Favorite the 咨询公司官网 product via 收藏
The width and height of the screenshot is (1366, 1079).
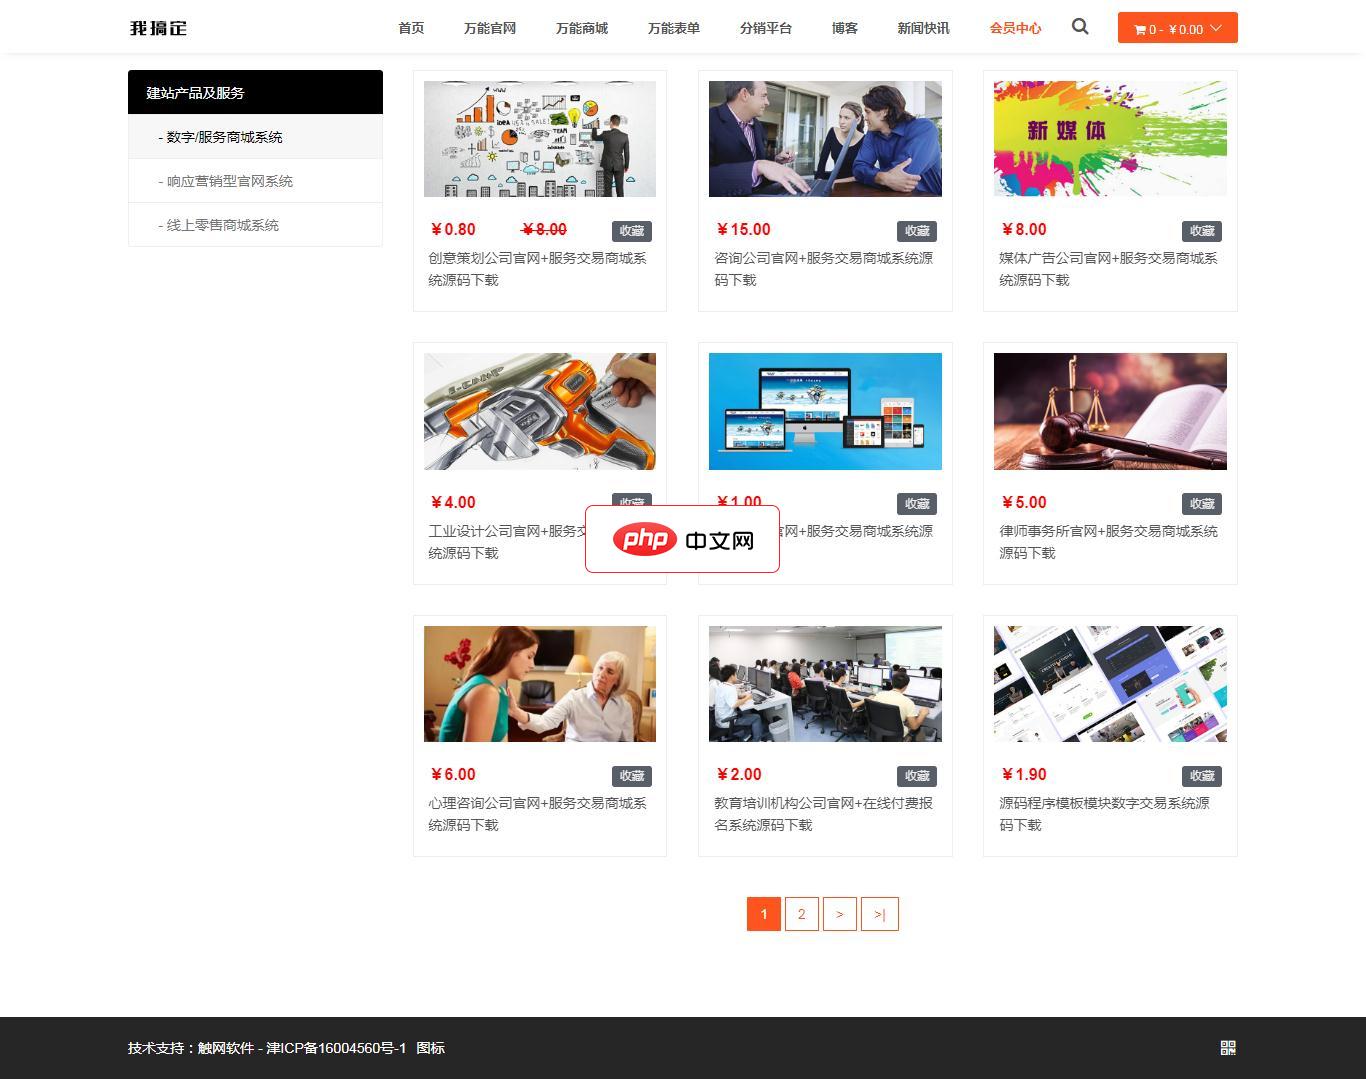(917, 230)
